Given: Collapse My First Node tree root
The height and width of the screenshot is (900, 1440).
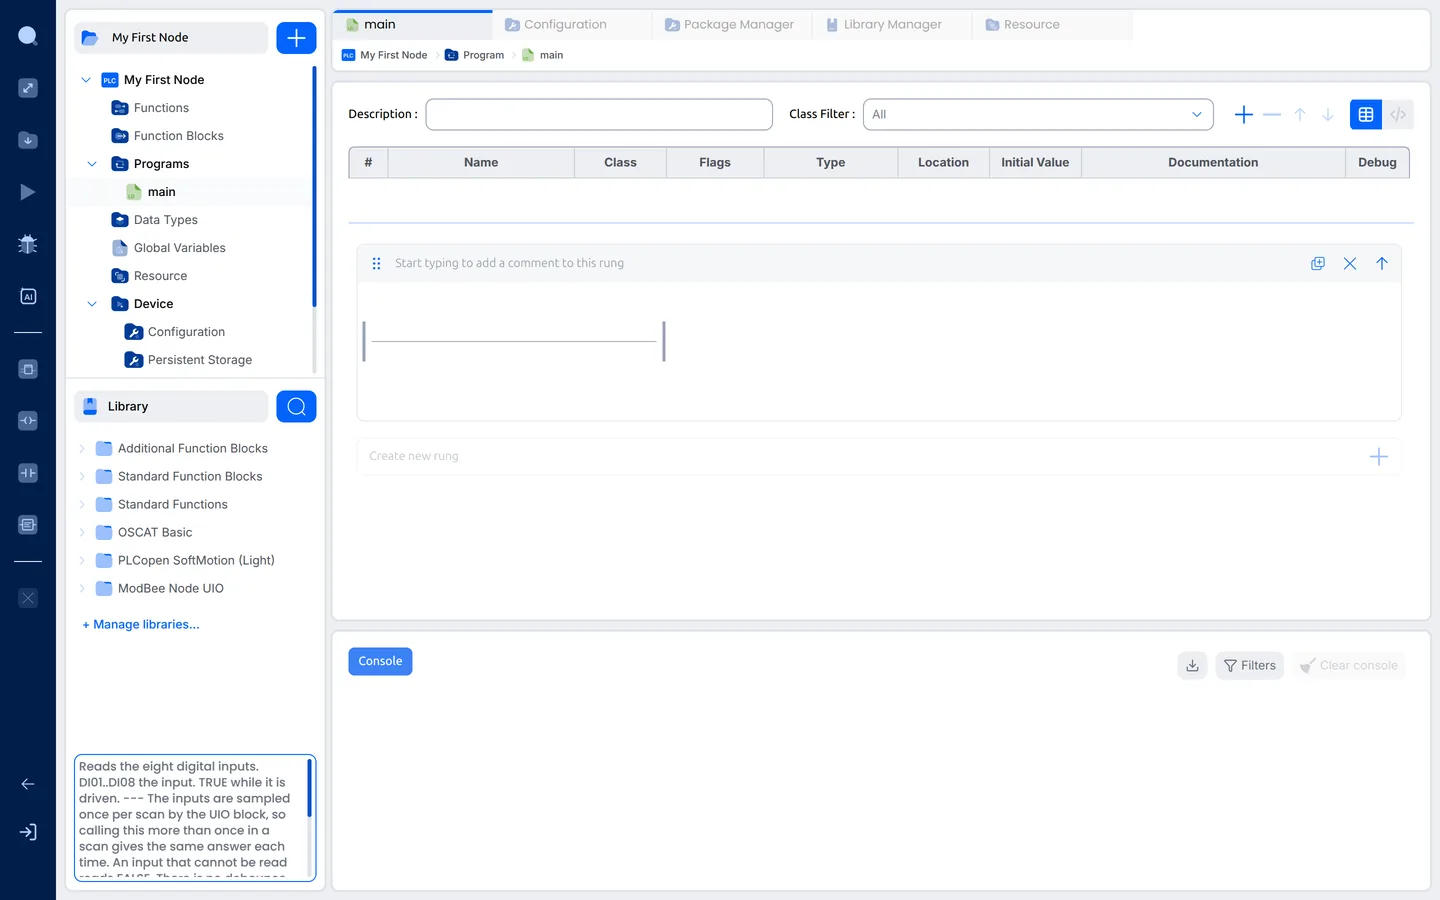Looking at the screenshot, I should pos(86,80).
